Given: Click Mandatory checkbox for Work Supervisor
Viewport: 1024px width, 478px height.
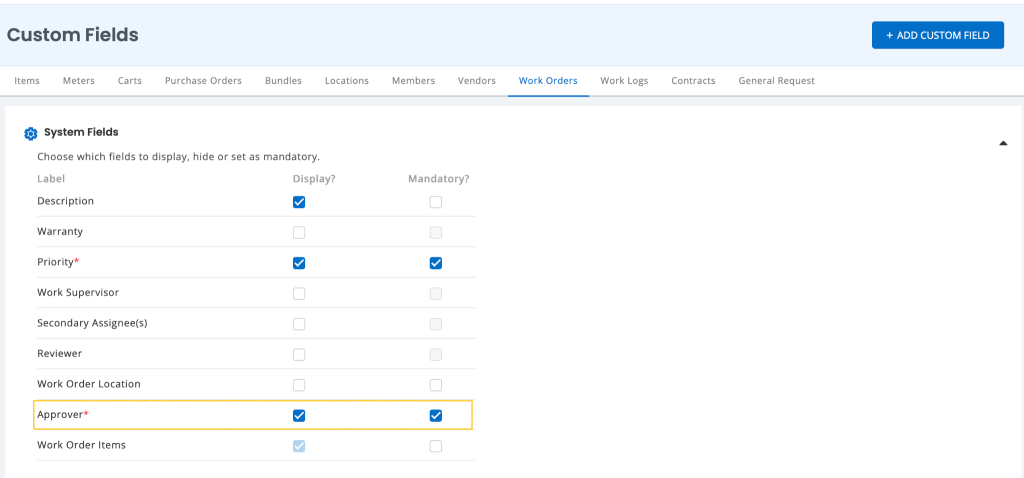Looking at the screenshot, I should pyautogui.click(x=436, y=293).
